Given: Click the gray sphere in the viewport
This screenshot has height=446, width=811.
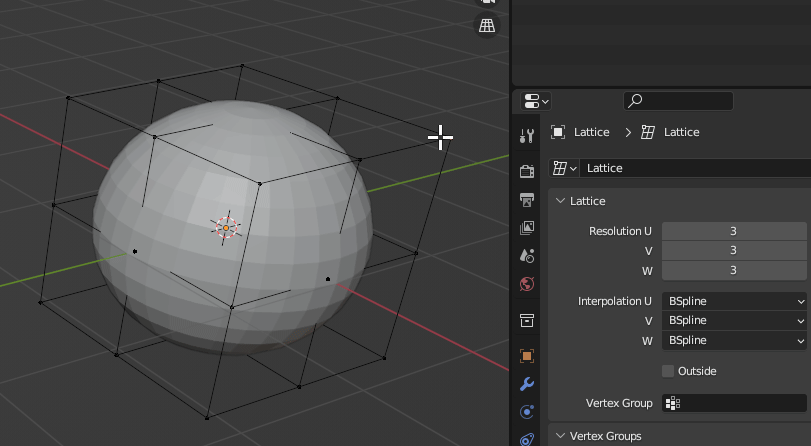Looking at the screenshot, I should point(233,228).
